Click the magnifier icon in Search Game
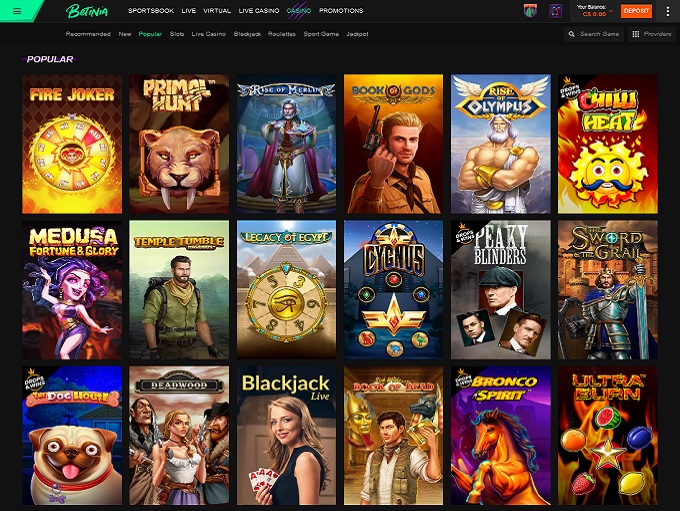This screenshot has height=511, width=680. (x=572, y=34)
